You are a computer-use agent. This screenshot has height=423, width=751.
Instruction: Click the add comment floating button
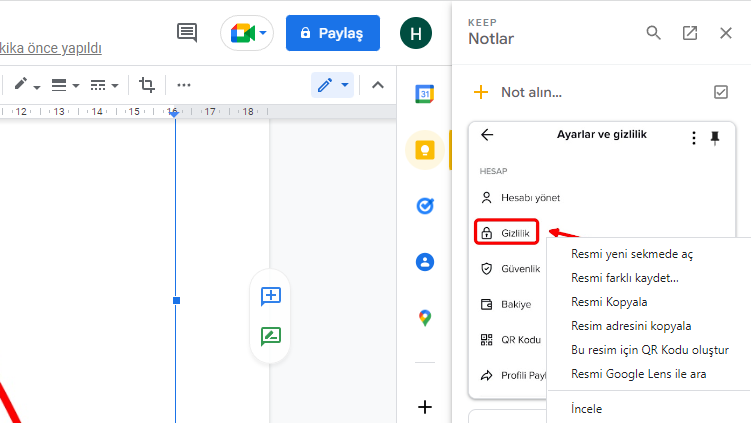coord(270,296)
